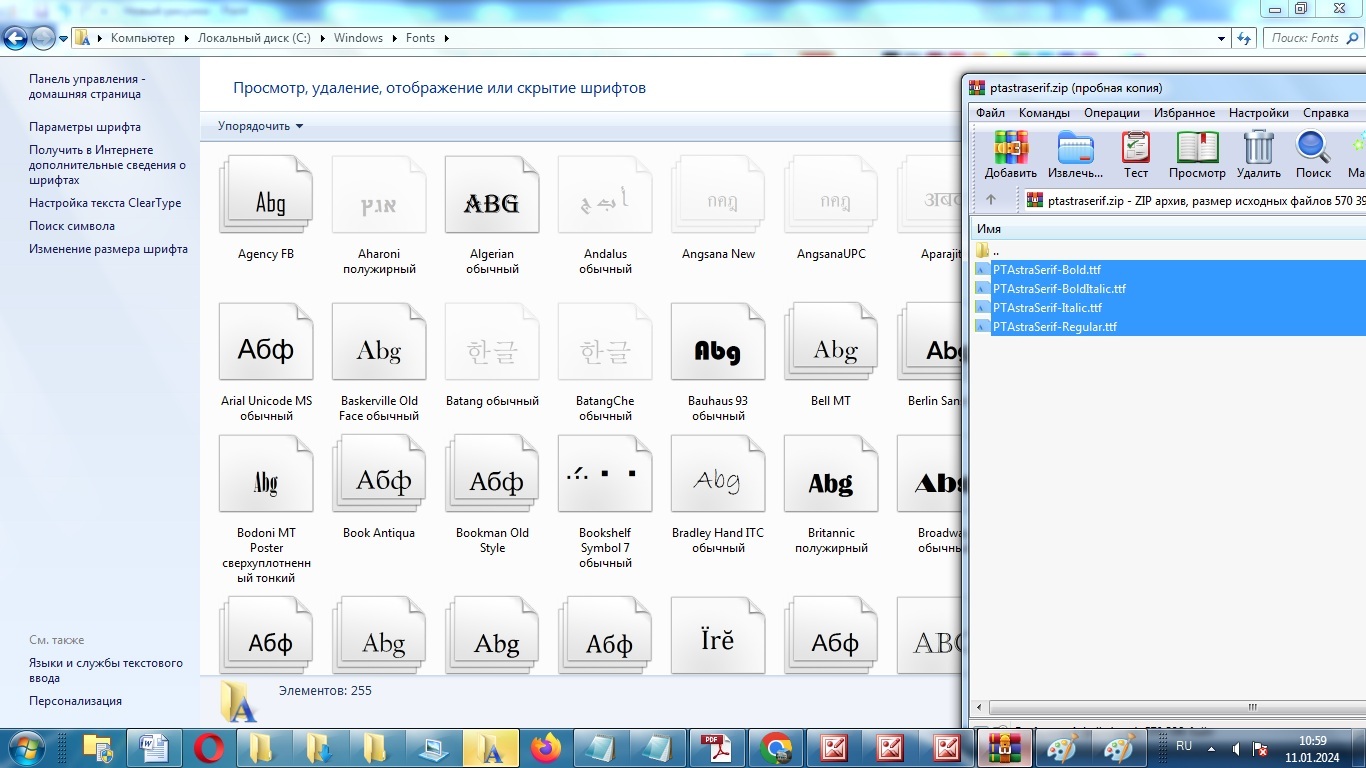Expand the Fonts breadcrumb arrow
The width and height of the screenshot is (1366, 768).
point(446,38)
